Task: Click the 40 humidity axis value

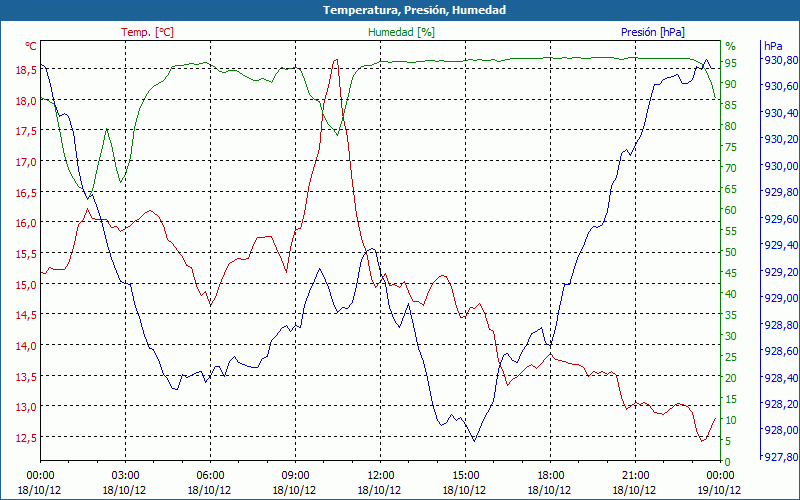Action: click(x=731, y=294)
